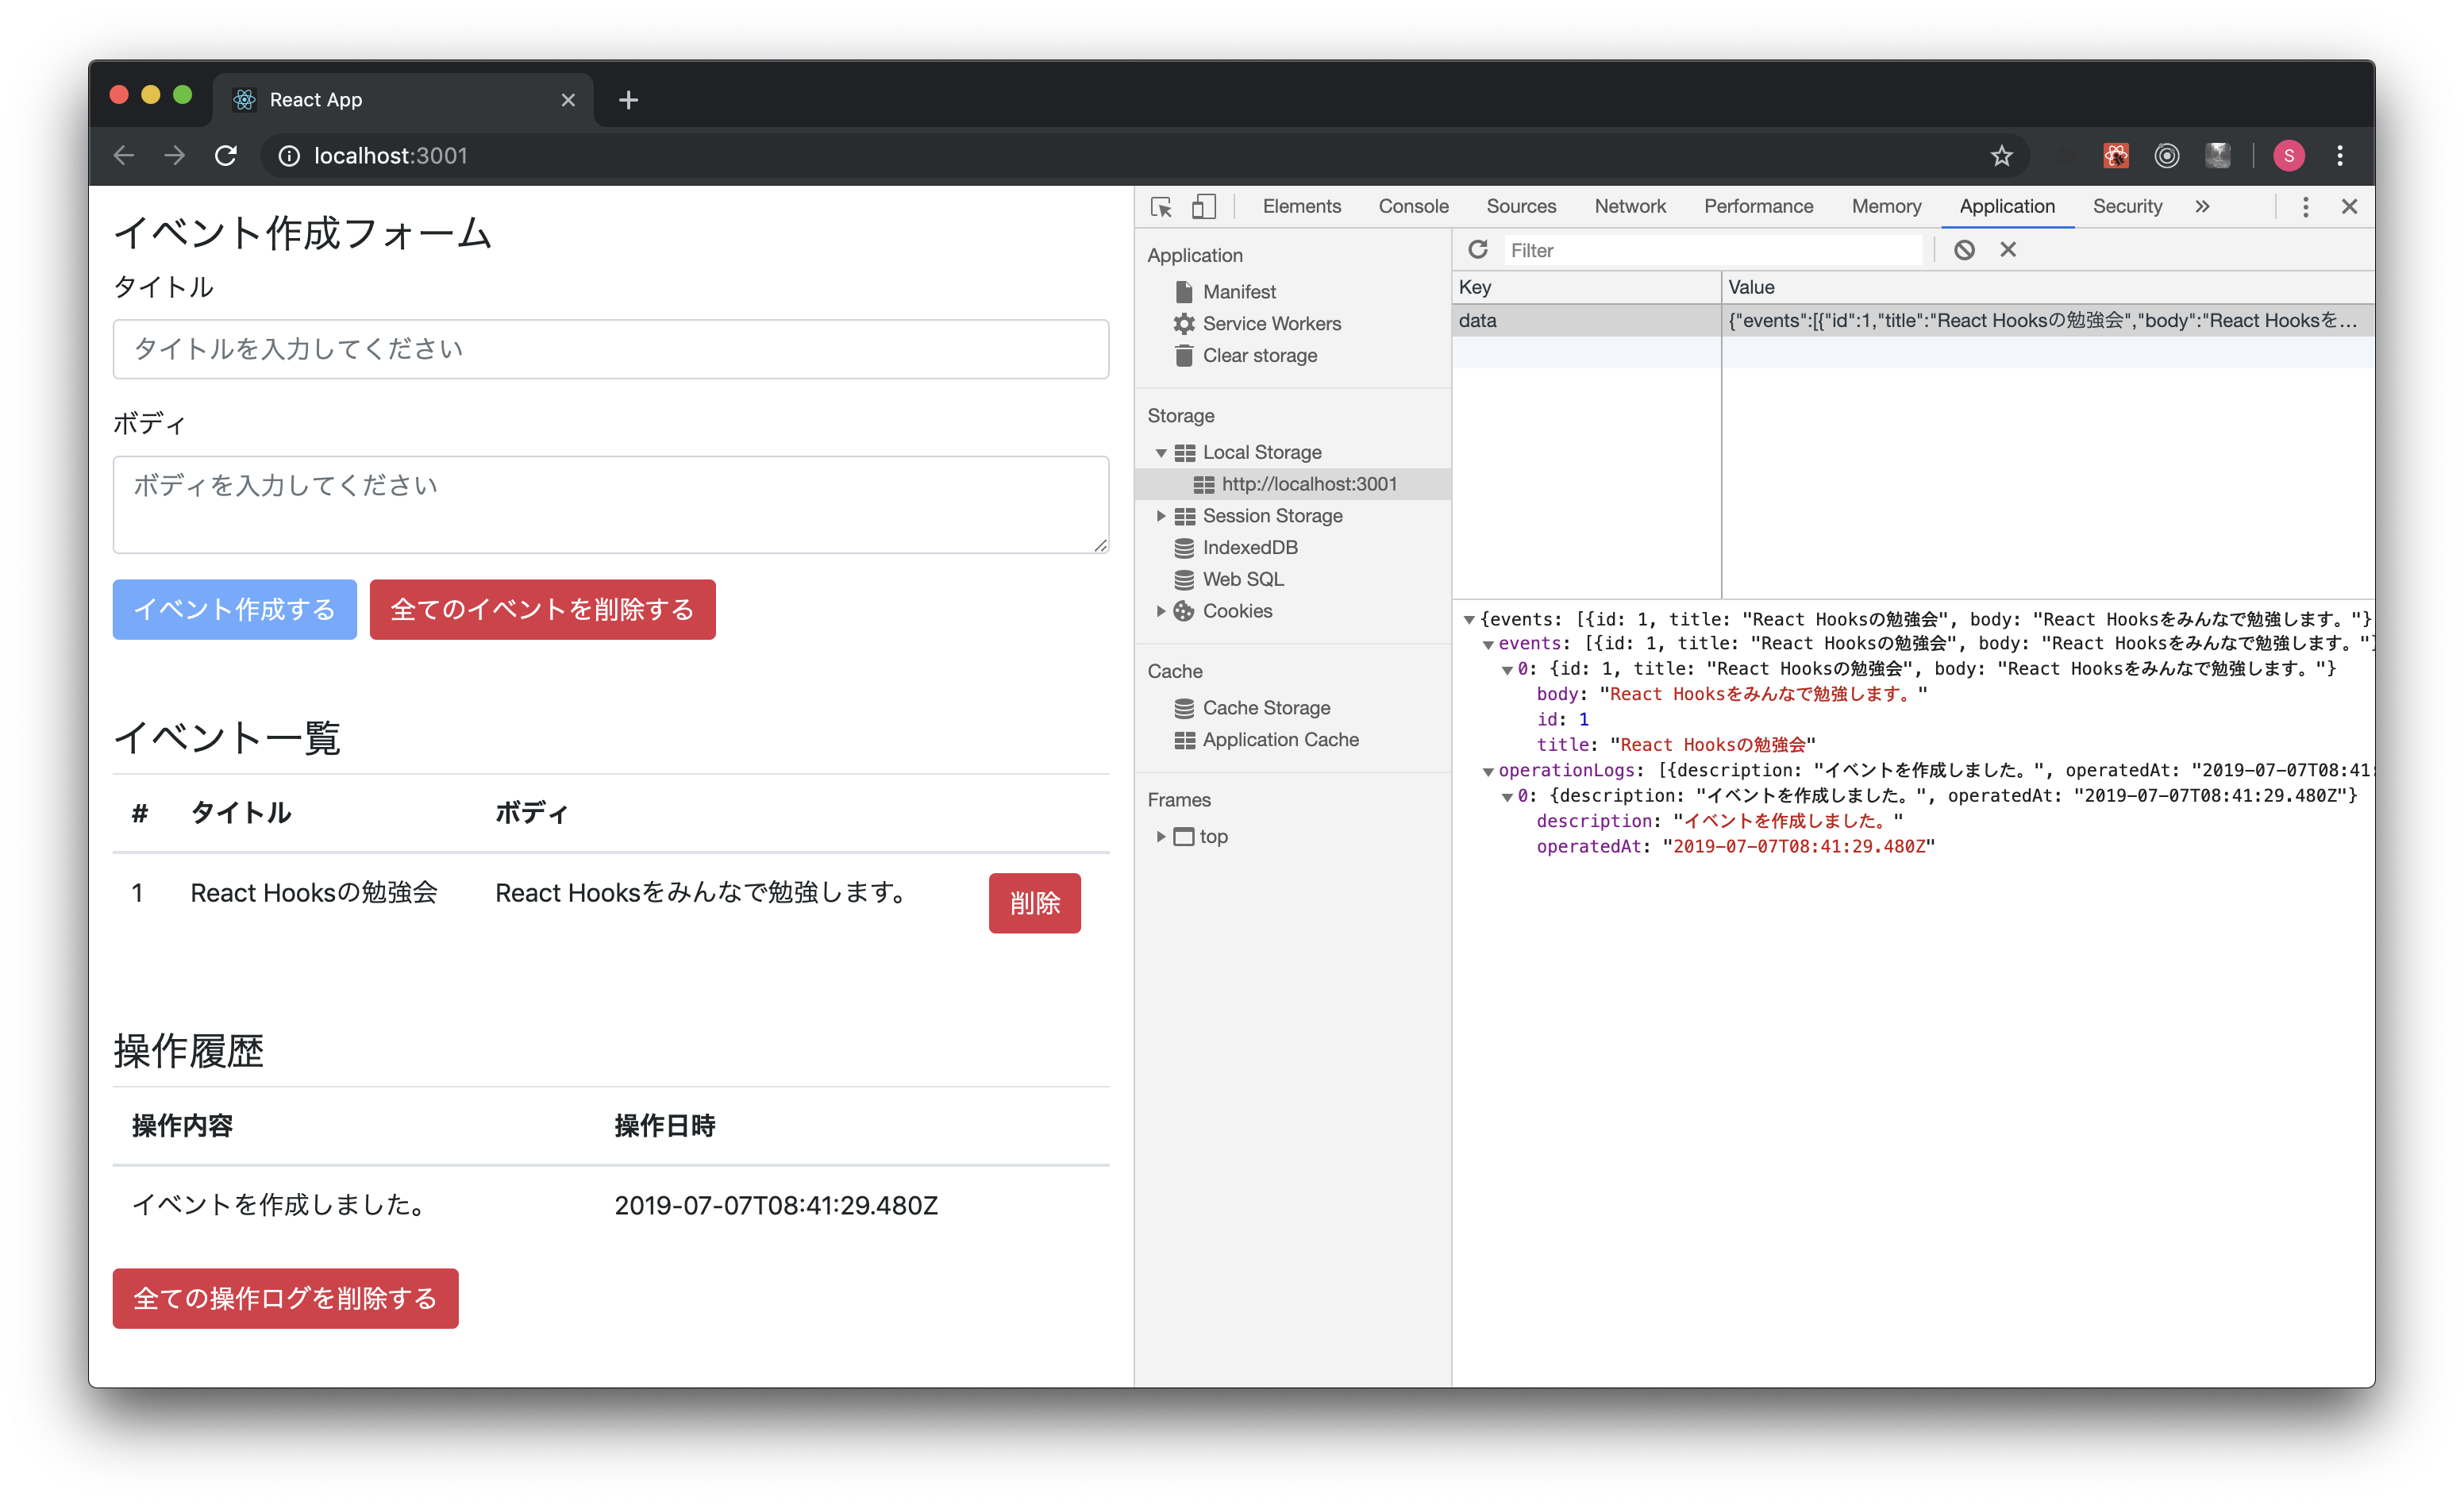Screen dimensions: 2464x1505
Task: Open DevTools more options menu
Action: (2305, 206)
